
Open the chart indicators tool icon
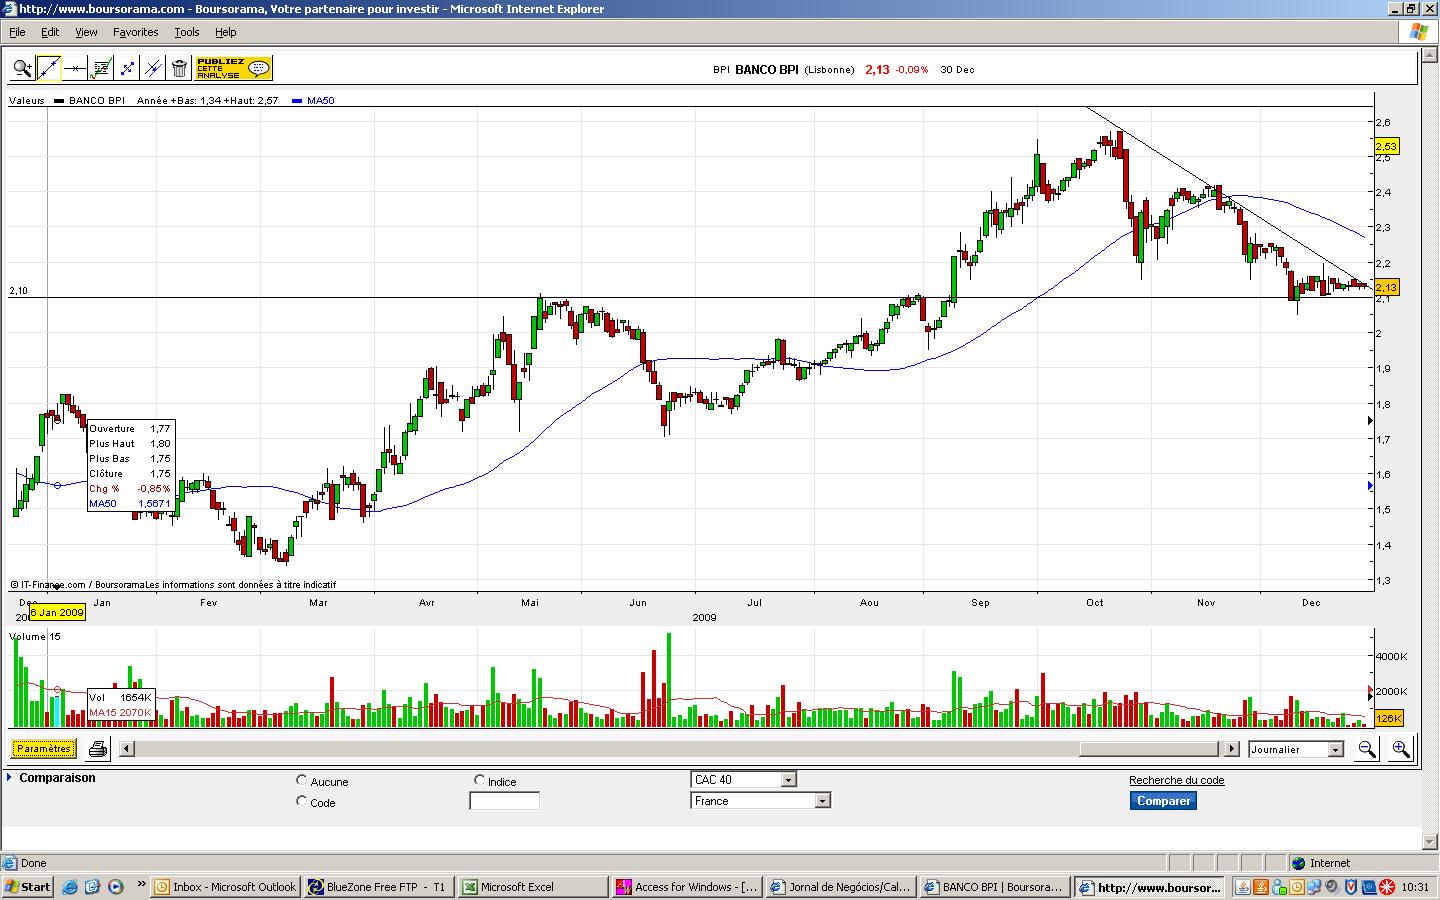(x=100, y=69)
